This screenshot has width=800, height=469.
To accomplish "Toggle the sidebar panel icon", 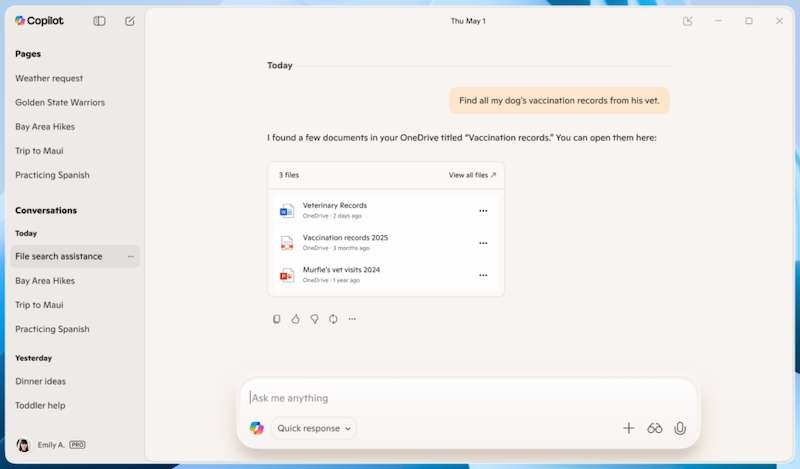I will [x=99, y=21].
